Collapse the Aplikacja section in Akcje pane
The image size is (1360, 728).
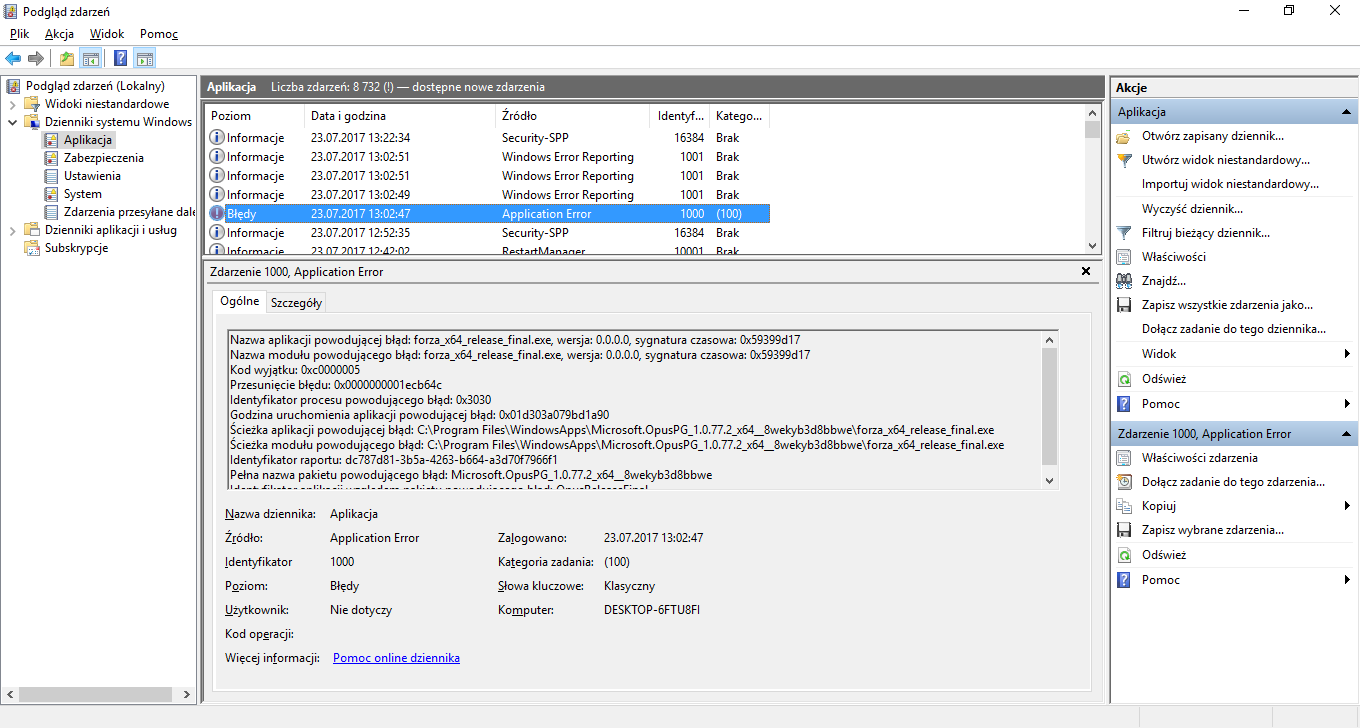point(1347,112)
